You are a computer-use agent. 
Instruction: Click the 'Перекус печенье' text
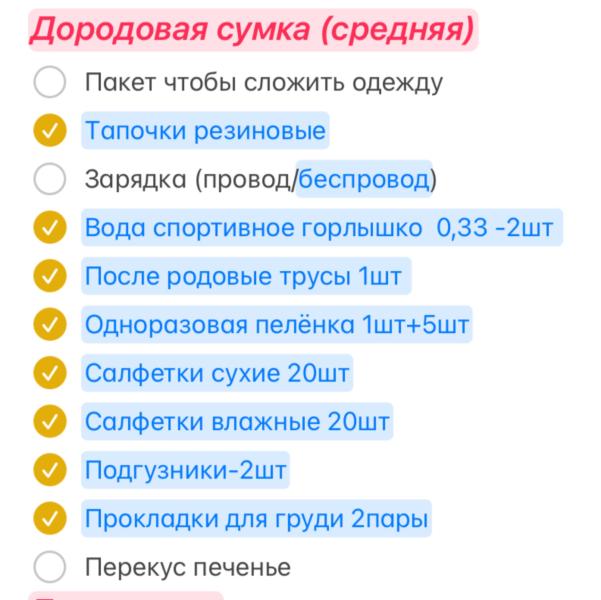(x=188, y=568)
